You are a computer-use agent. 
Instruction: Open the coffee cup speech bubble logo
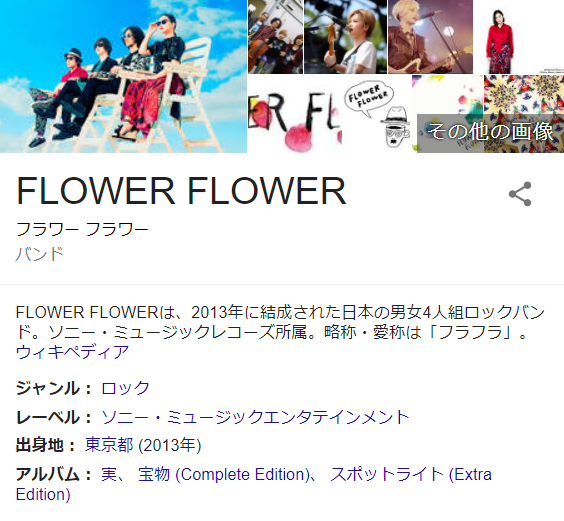(377, 114)
